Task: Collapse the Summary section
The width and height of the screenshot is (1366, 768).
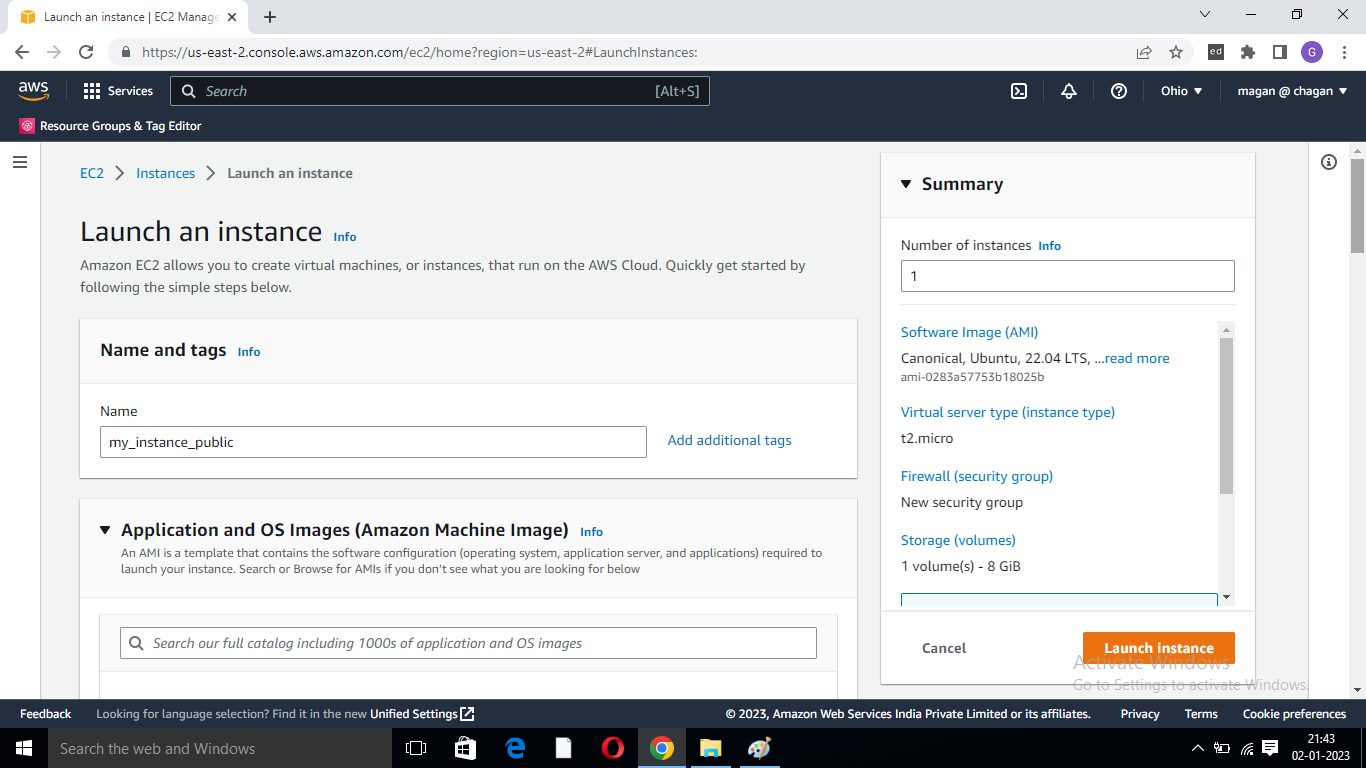Action: coord(906,184)
